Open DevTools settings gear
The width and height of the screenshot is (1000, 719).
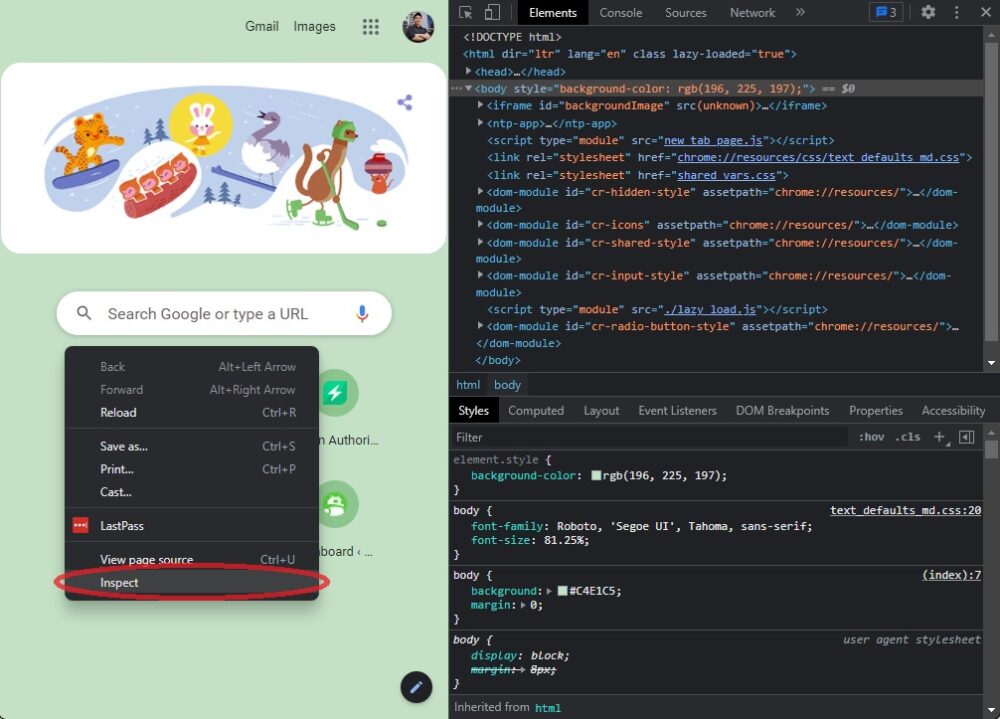point(928,12)
